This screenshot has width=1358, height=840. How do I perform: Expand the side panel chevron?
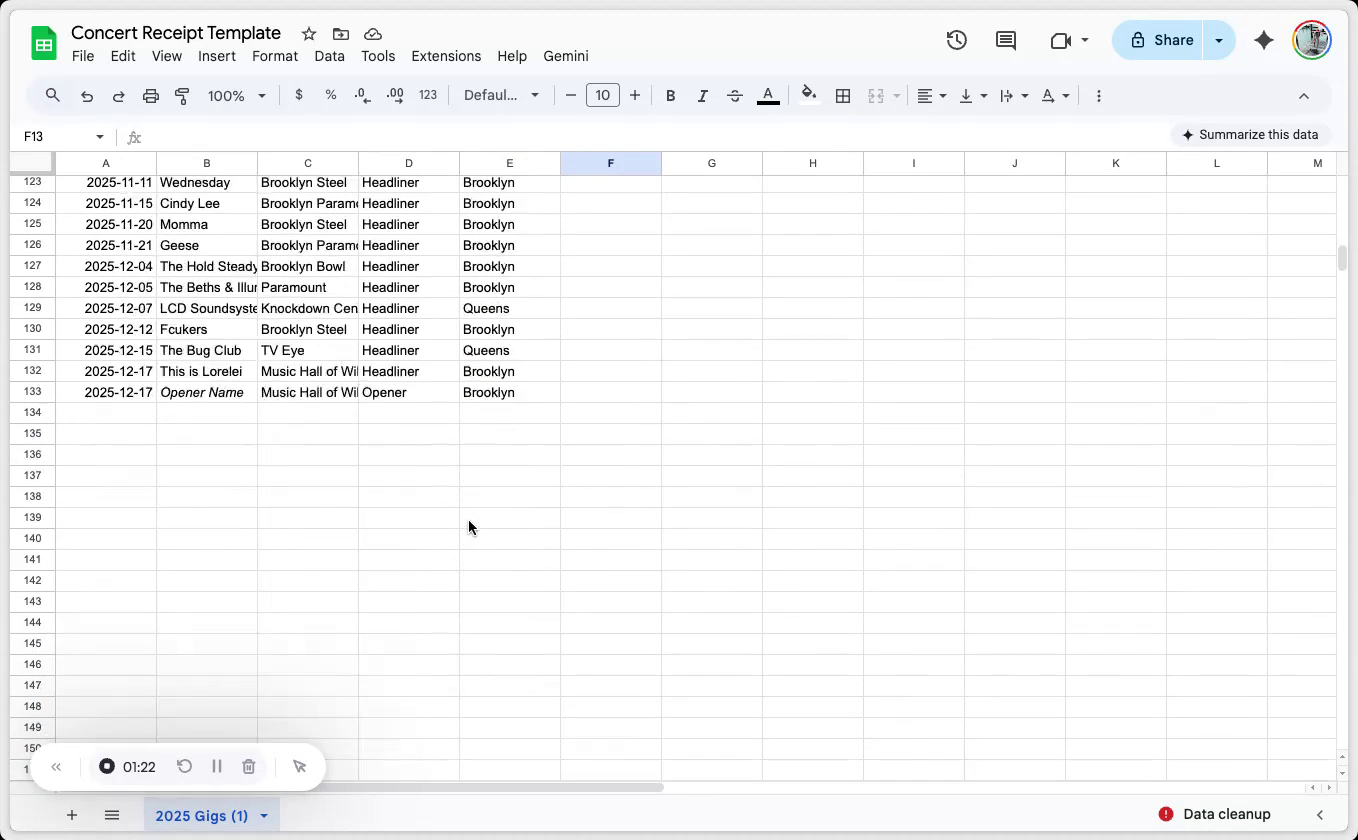(x=1320, y=815)
